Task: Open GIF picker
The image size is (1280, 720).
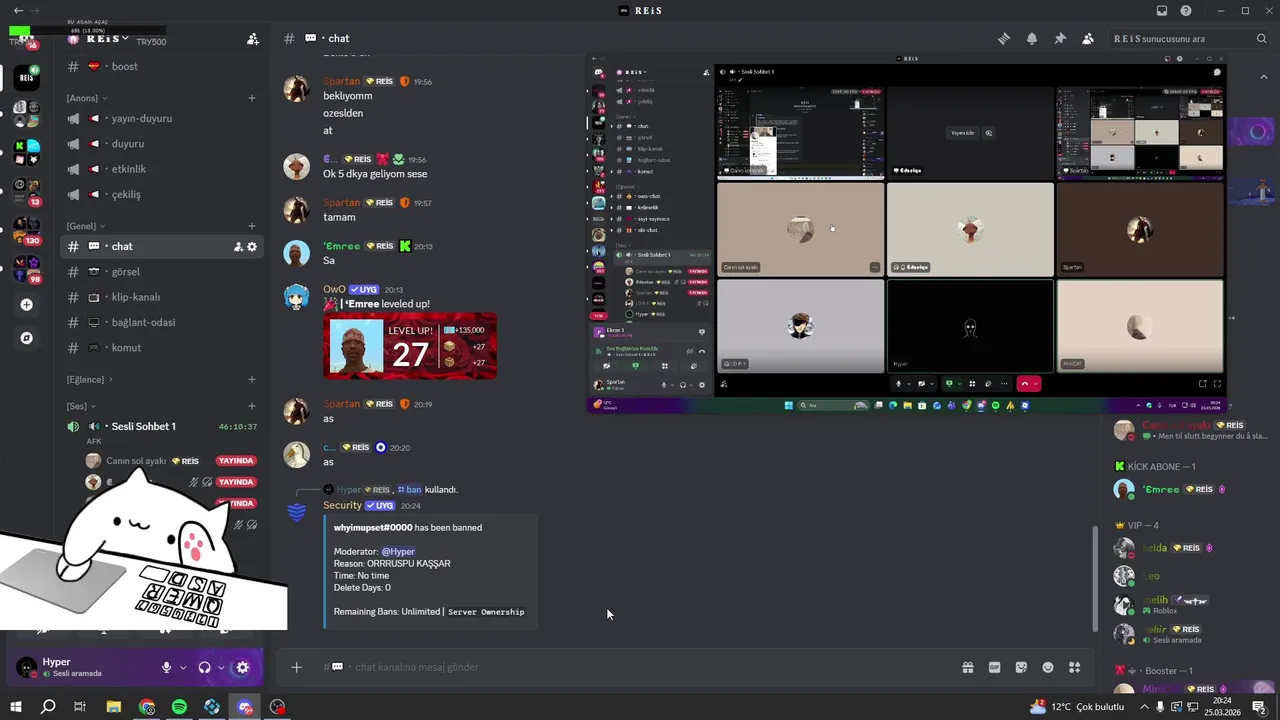Action: click(995, 667)
